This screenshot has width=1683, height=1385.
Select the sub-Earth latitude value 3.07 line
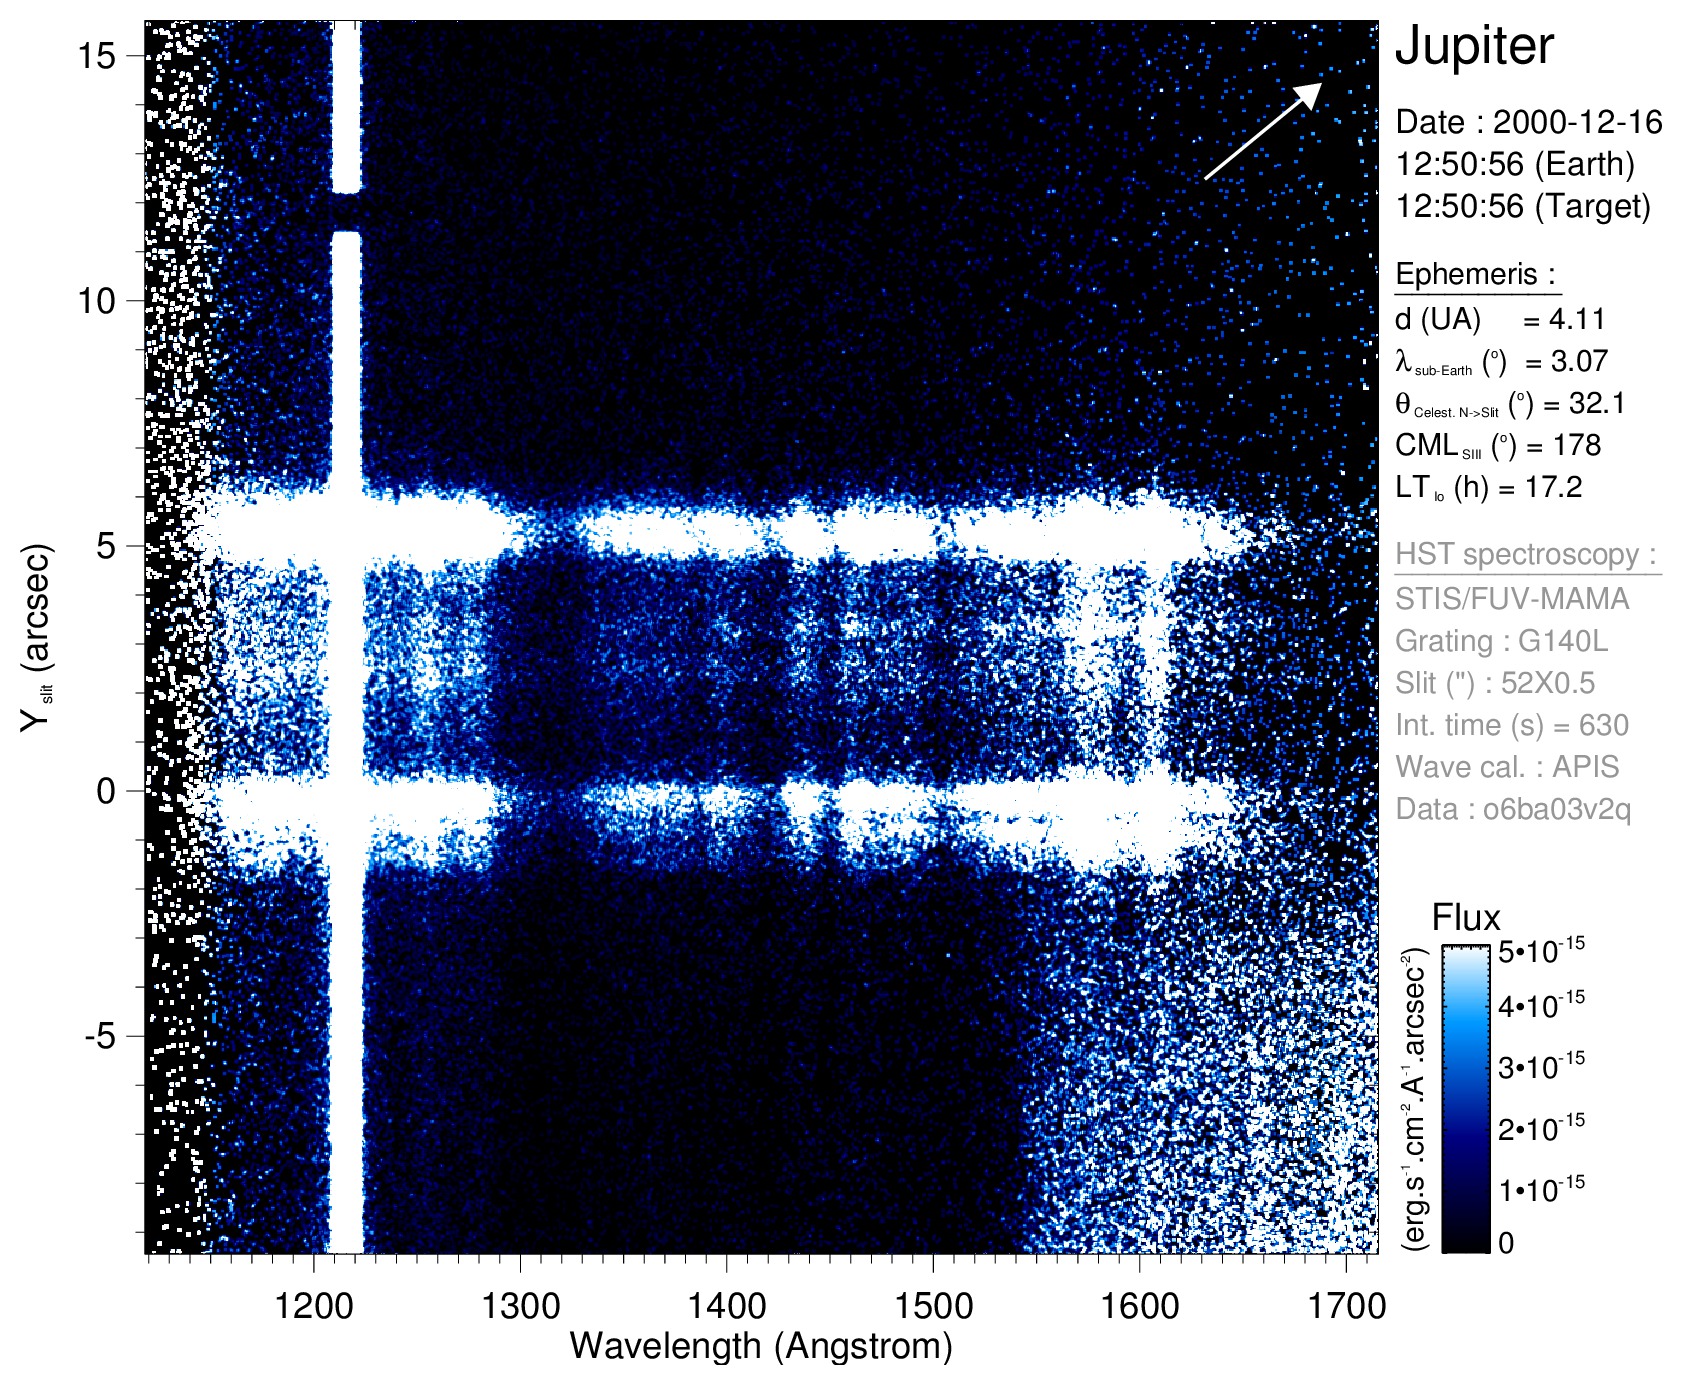pyautogui.click(x=1501, y=361)
